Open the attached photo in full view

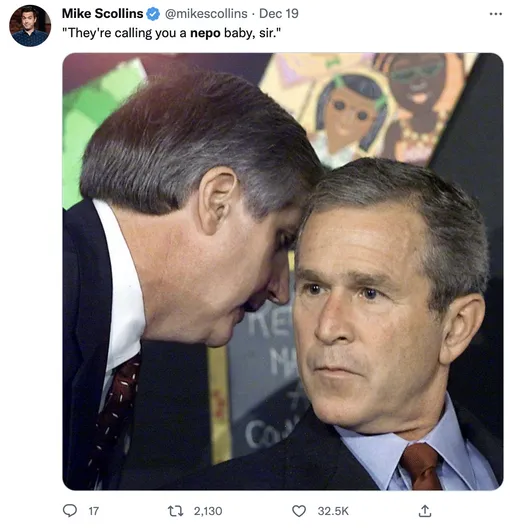coord(283,271)
